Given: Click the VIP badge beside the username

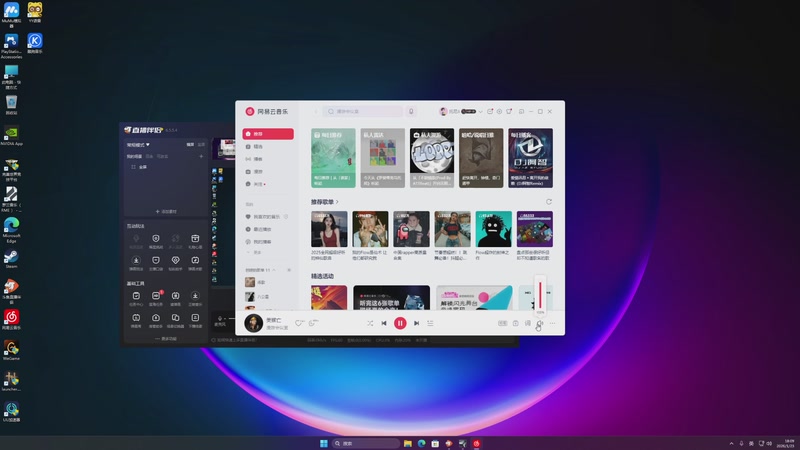Looking at the screenshot, I should coord(469,111).
